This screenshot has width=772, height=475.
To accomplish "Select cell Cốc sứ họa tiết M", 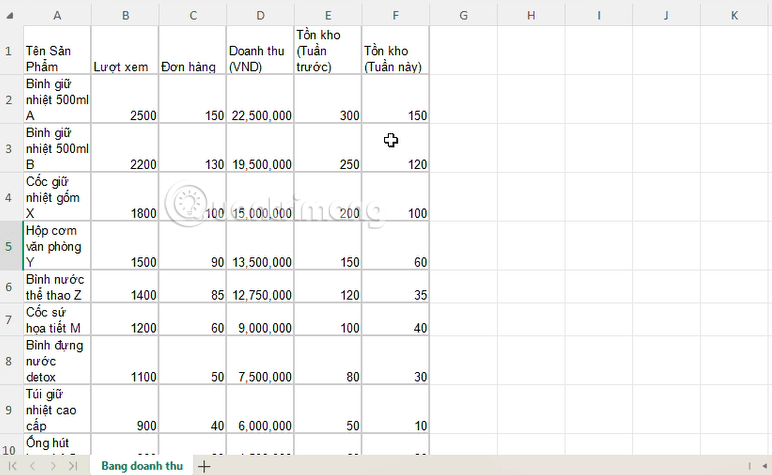I will click(x=57, y=319).
